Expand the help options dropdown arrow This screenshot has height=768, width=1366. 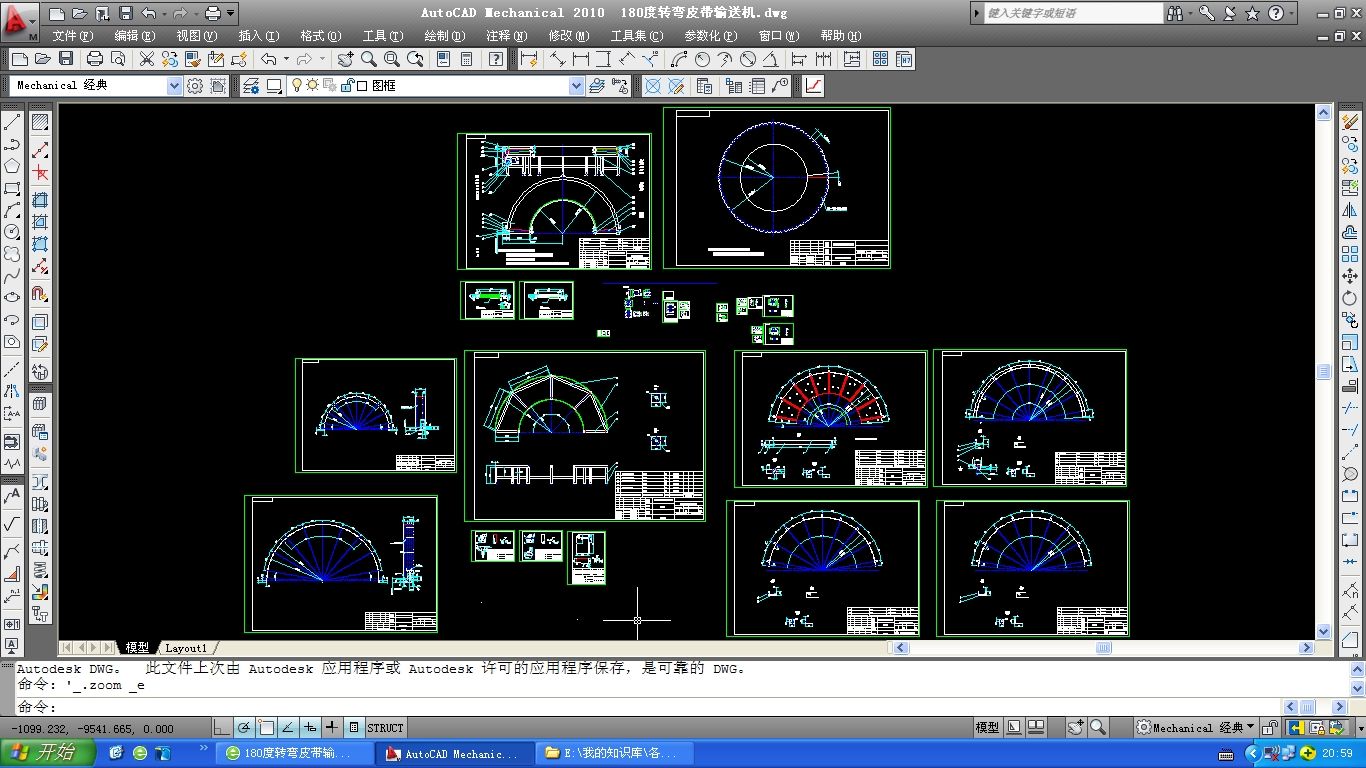[x=1291, y=14]
